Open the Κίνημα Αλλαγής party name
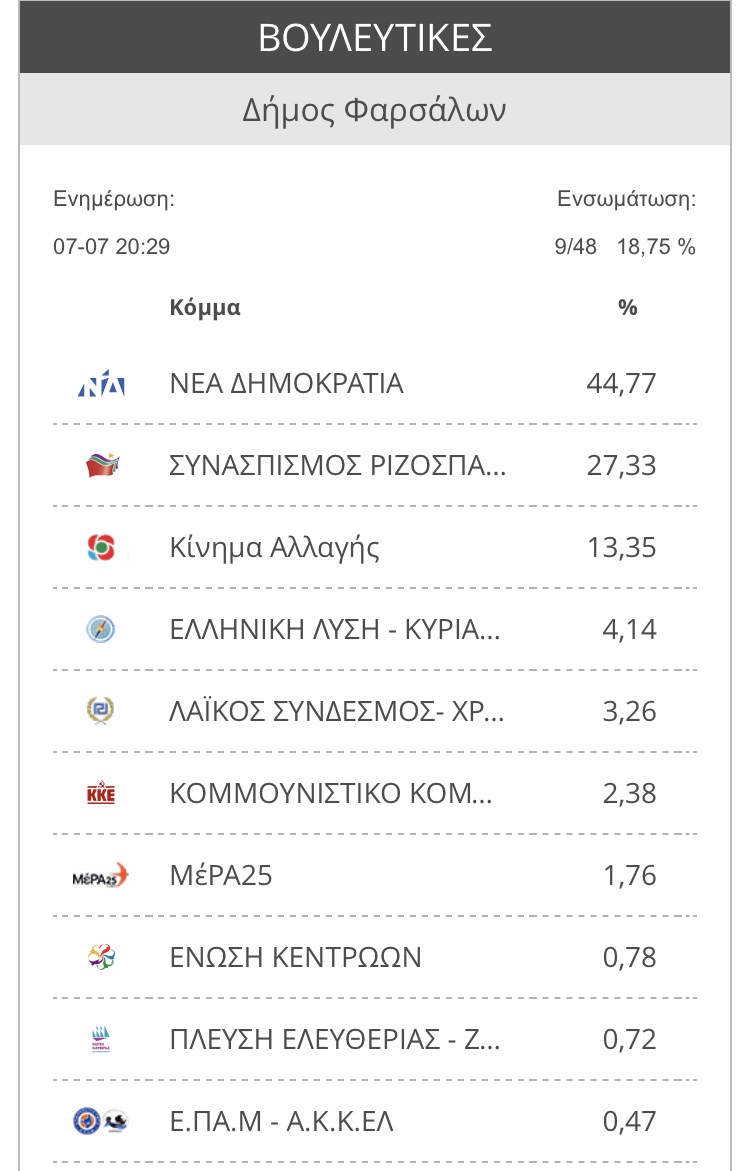Image resolution: width=747 pixels, height=1171 pixels. click(274, 548)
